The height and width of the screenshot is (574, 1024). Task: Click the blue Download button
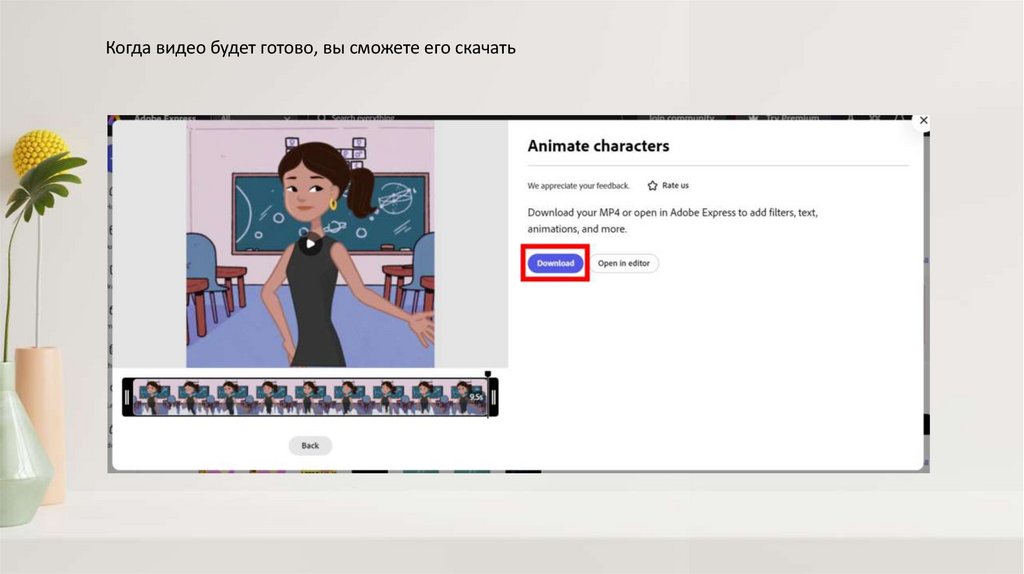click(555, 263)
